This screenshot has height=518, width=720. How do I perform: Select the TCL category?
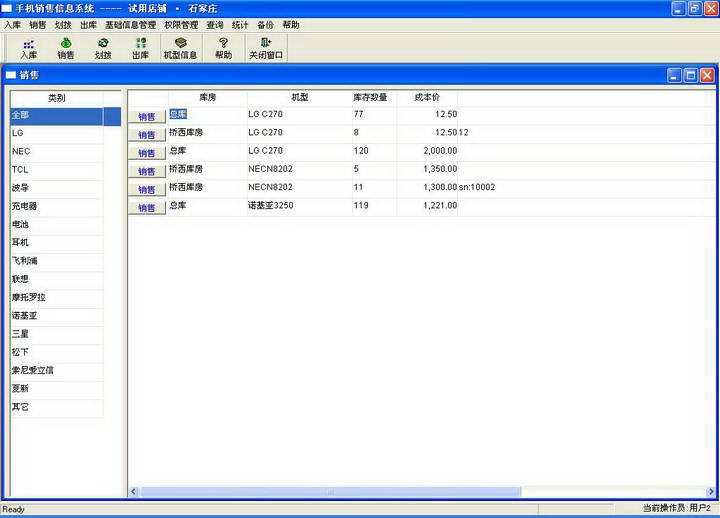pos(56,170)
